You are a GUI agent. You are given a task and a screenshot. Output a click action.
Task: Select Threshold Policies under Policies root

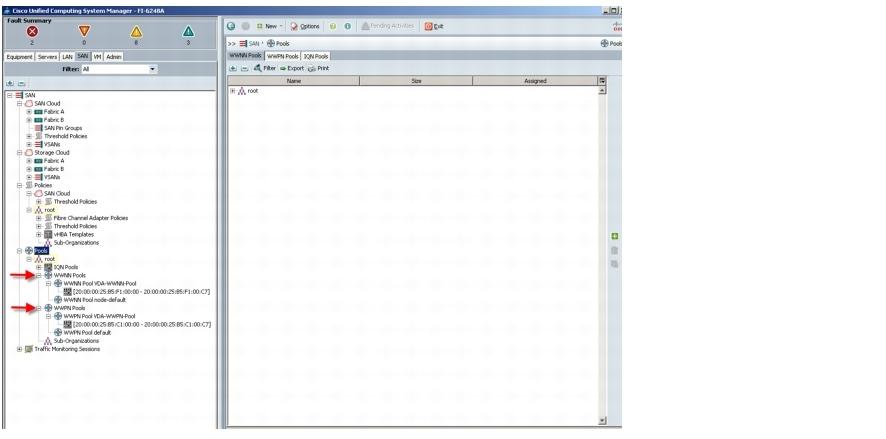point(75,227)
